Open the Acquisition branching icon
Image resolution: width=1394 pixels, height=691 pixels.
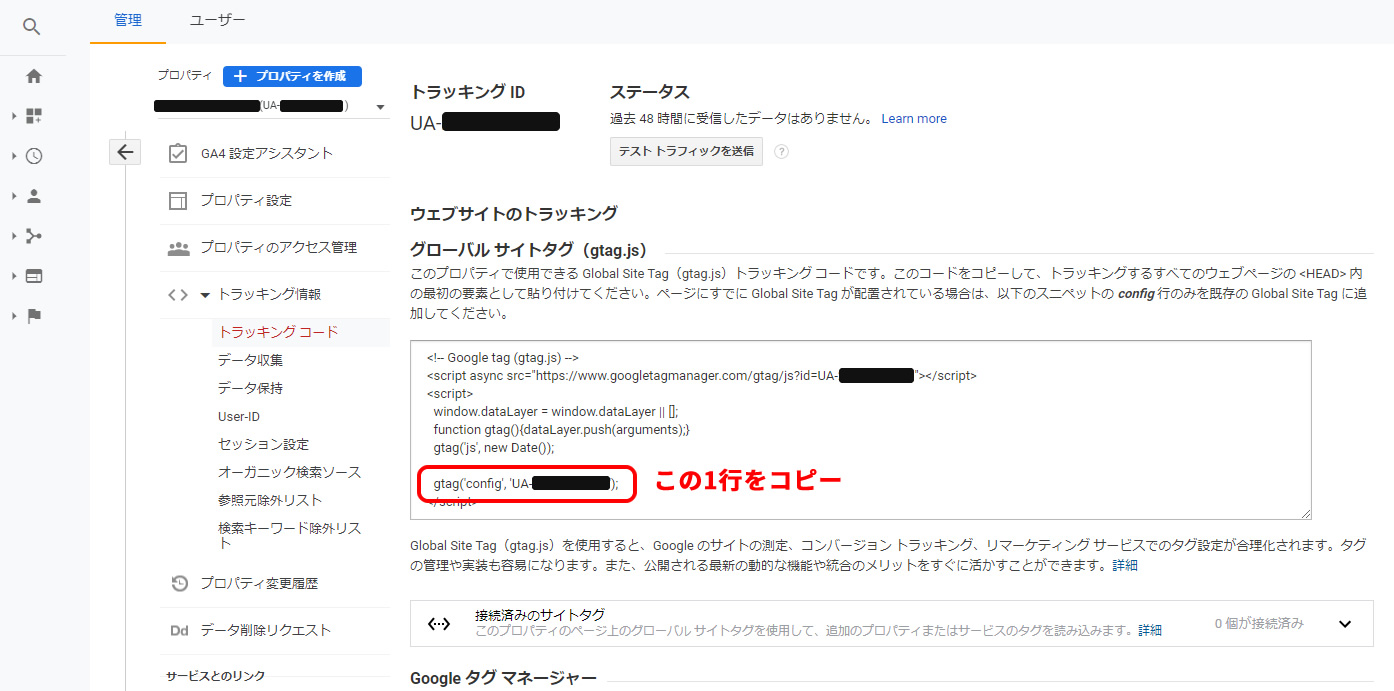(x=34, y=236)
